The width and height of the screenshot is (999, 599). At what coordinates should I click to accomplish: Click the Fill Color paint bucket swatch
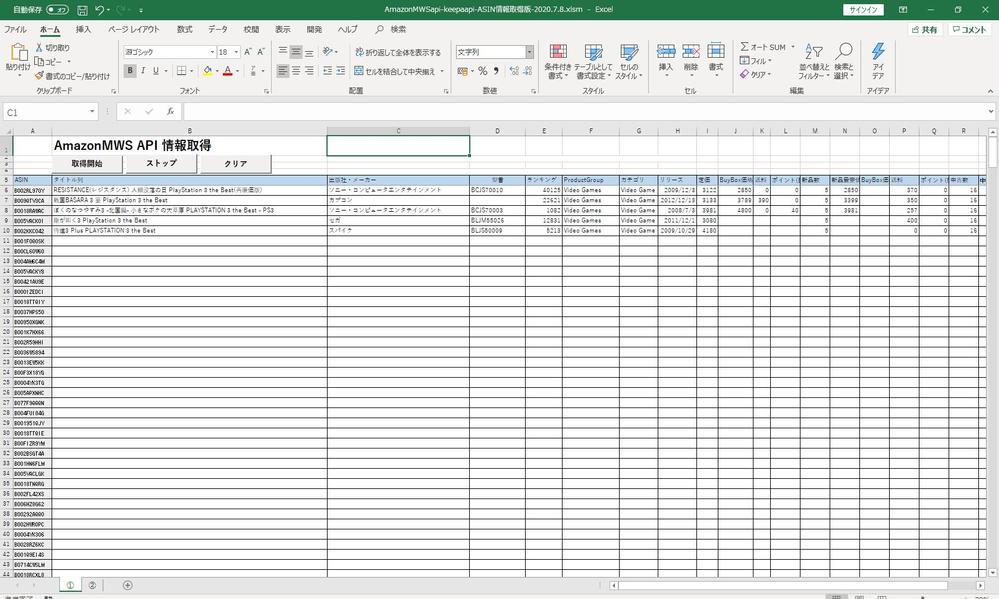[207, 71]
